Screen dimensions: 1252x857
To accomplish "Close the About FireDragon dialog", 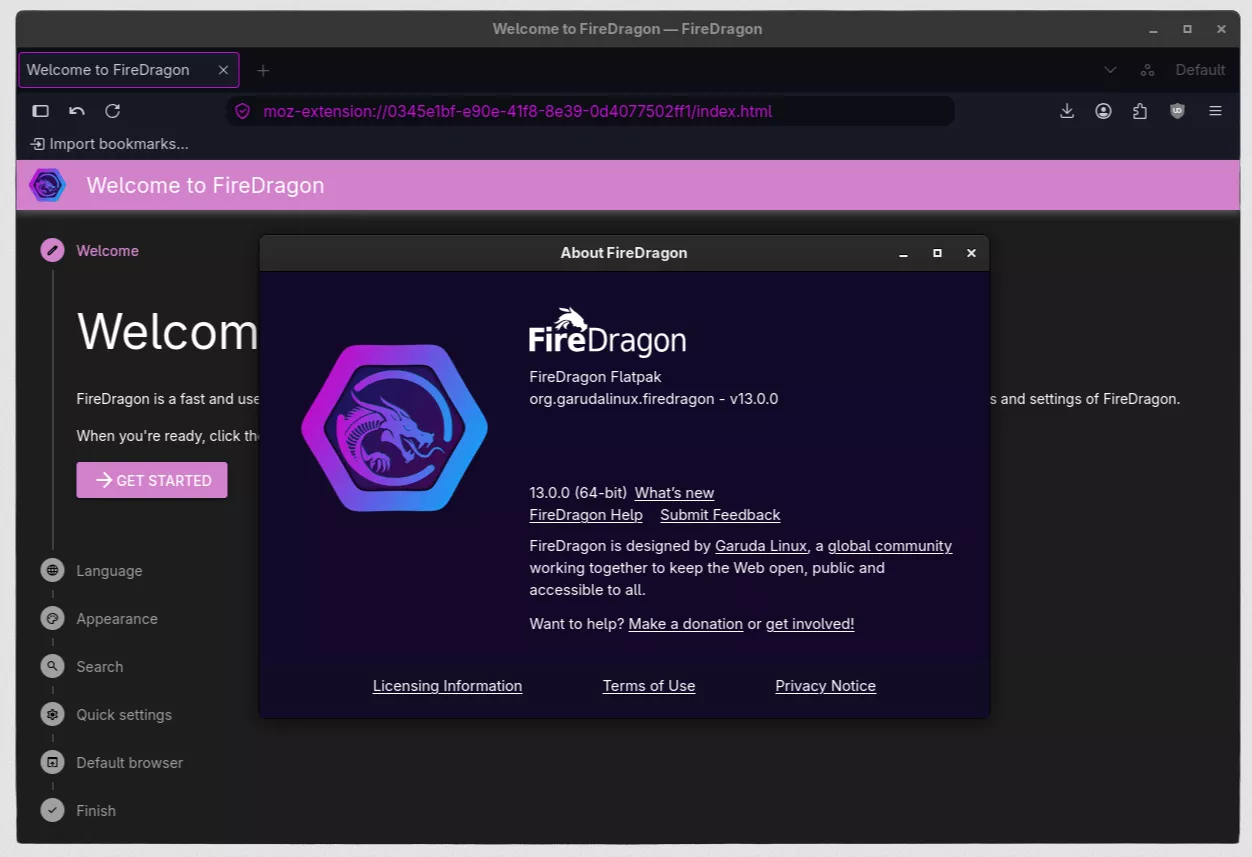I will pos(971,253).
